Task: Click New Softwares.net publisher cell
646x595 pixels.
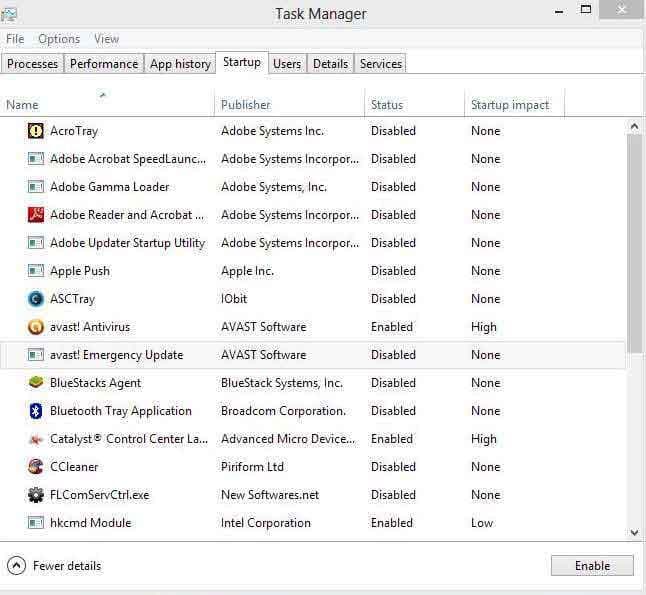Action: [x=270, y=494]
